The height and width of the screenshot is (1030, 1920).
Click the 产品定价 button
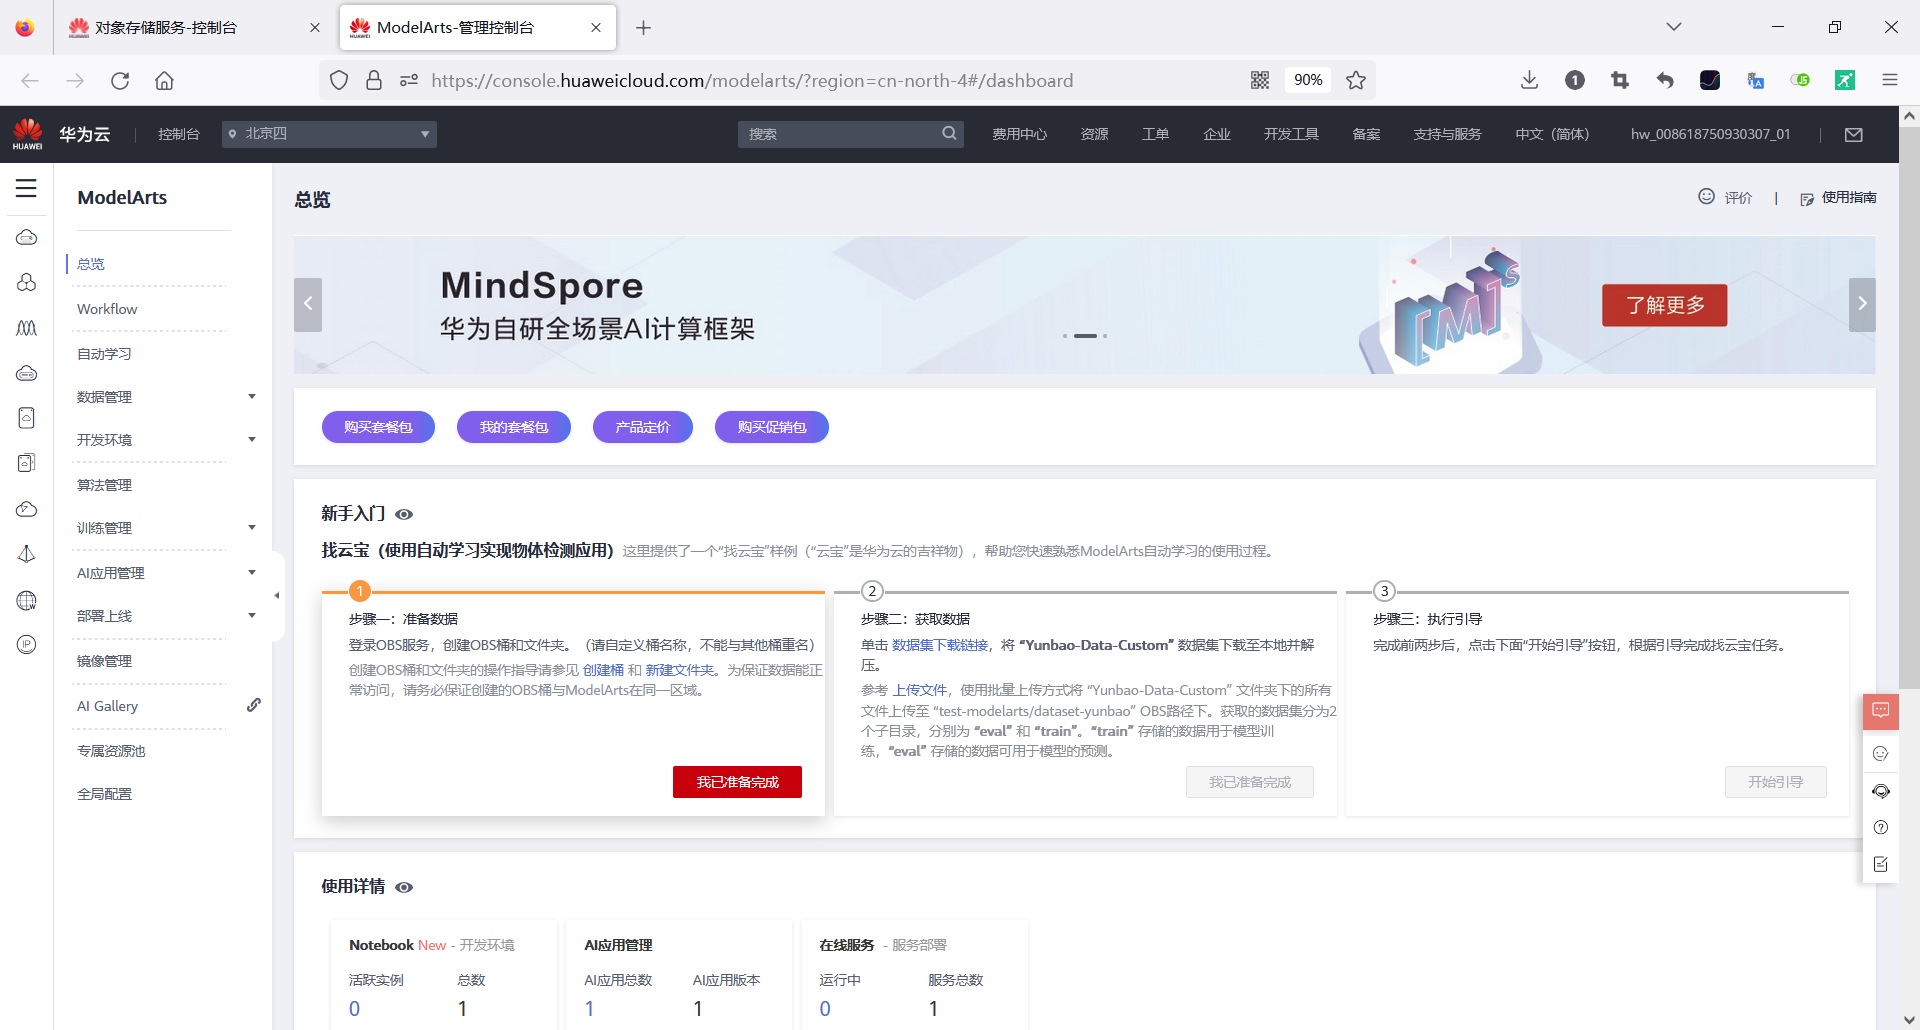pos(643,427)
